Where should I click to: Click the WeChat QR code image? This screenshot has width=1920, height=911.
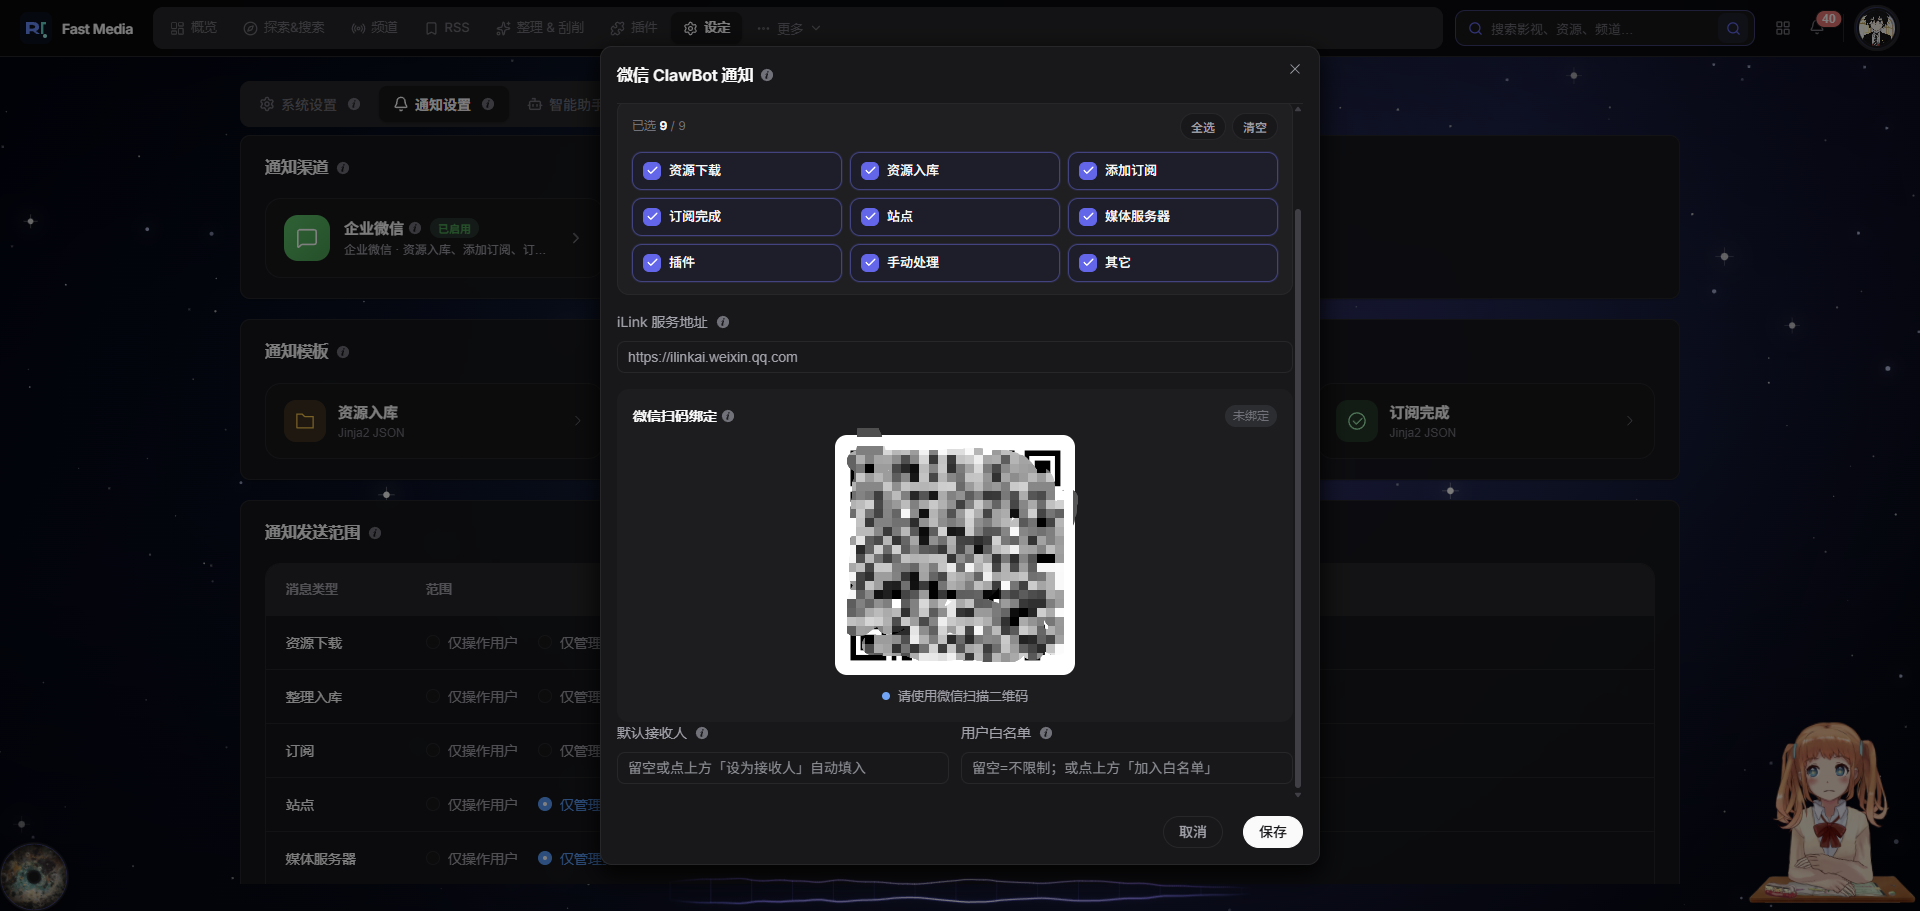pos(955,555)
